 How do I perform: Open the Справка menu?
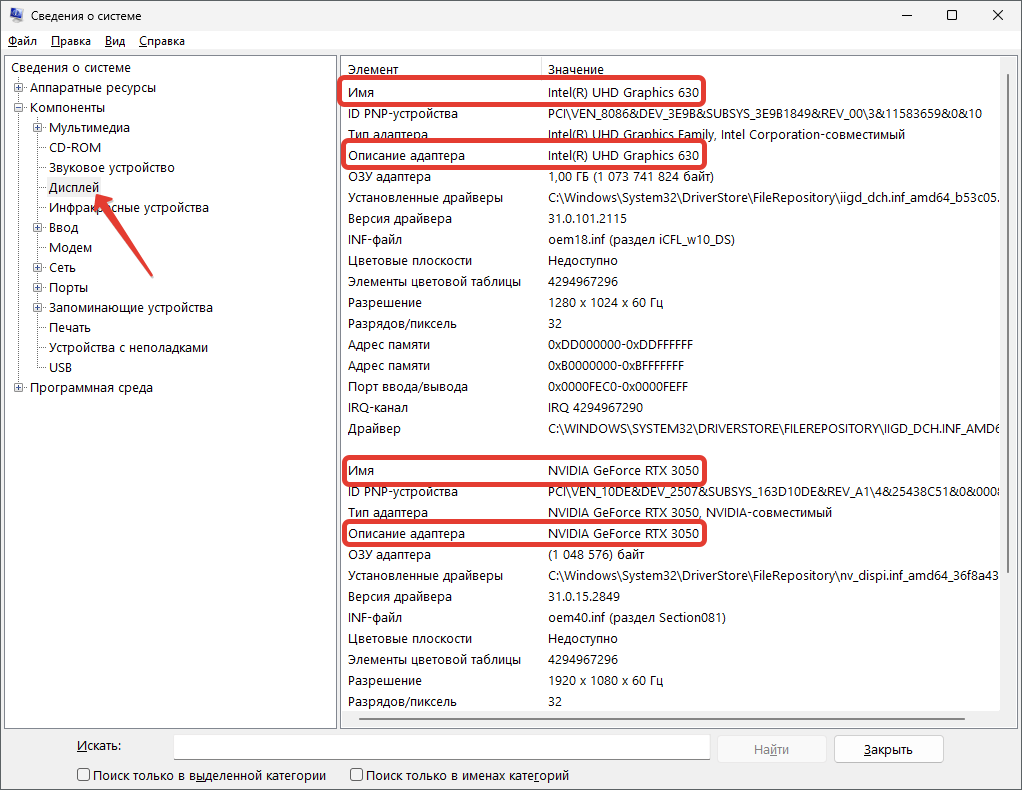pyautogui.click(x=162, y=41)
